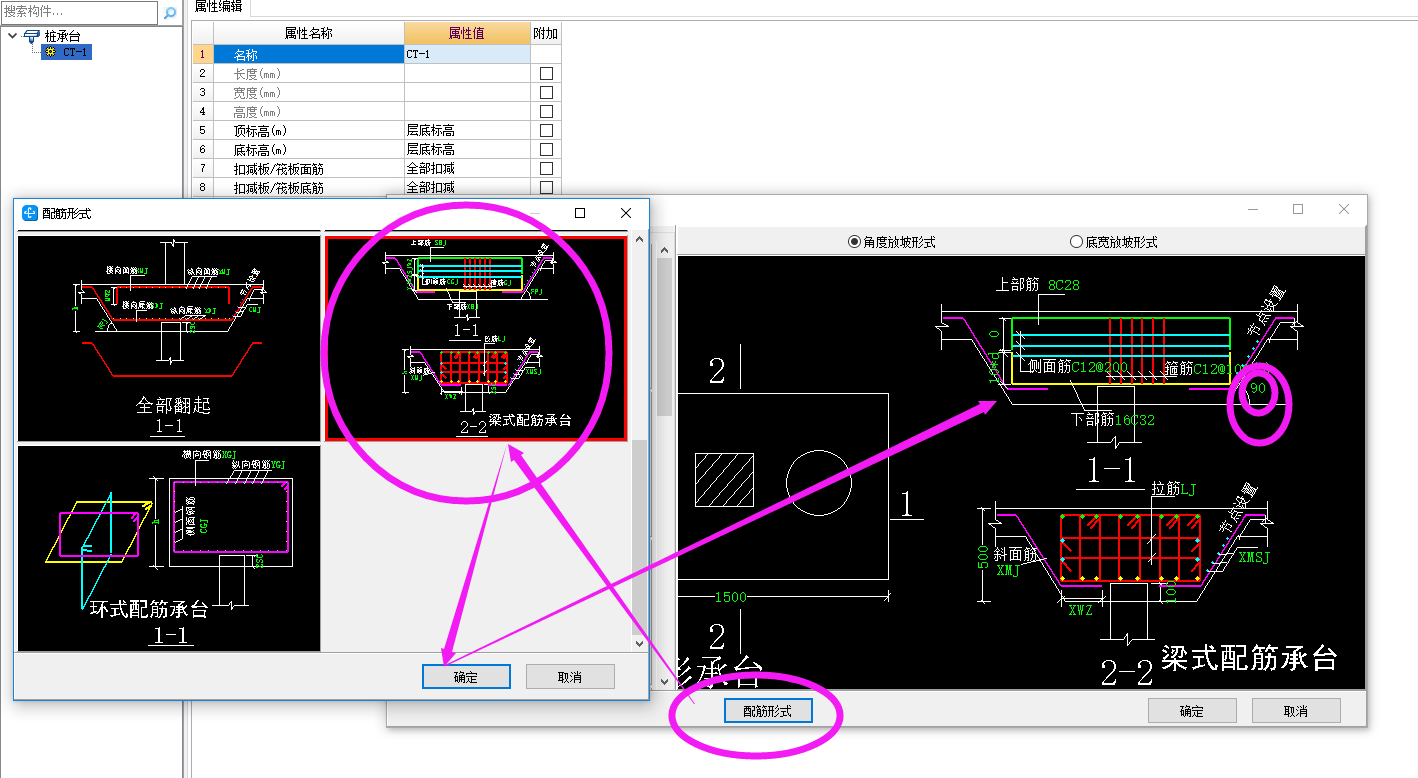Click 取消 in the parameter diagram window
This screenshot has height=778, width=1418.
click(1296, 711)
